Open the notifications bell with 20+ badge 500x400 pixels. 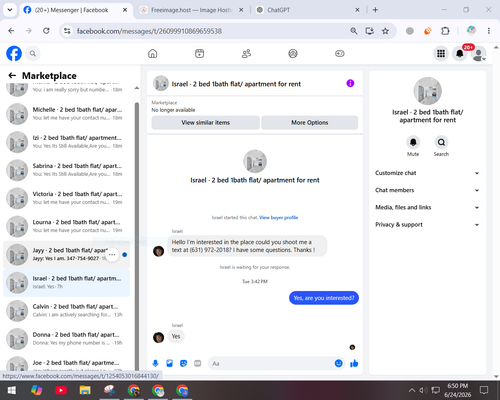coord(460,53)
